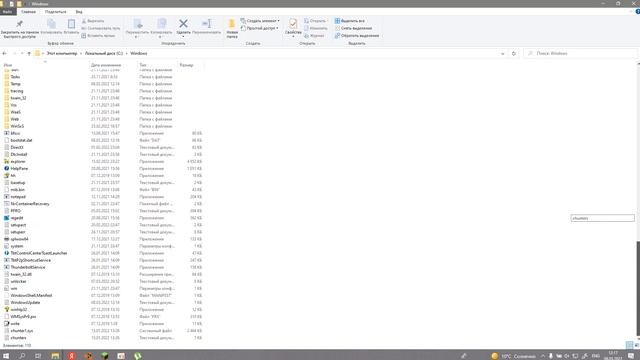
Task: Click Invert selection (Обратить выделение)
Action: (x=357, y=36)
